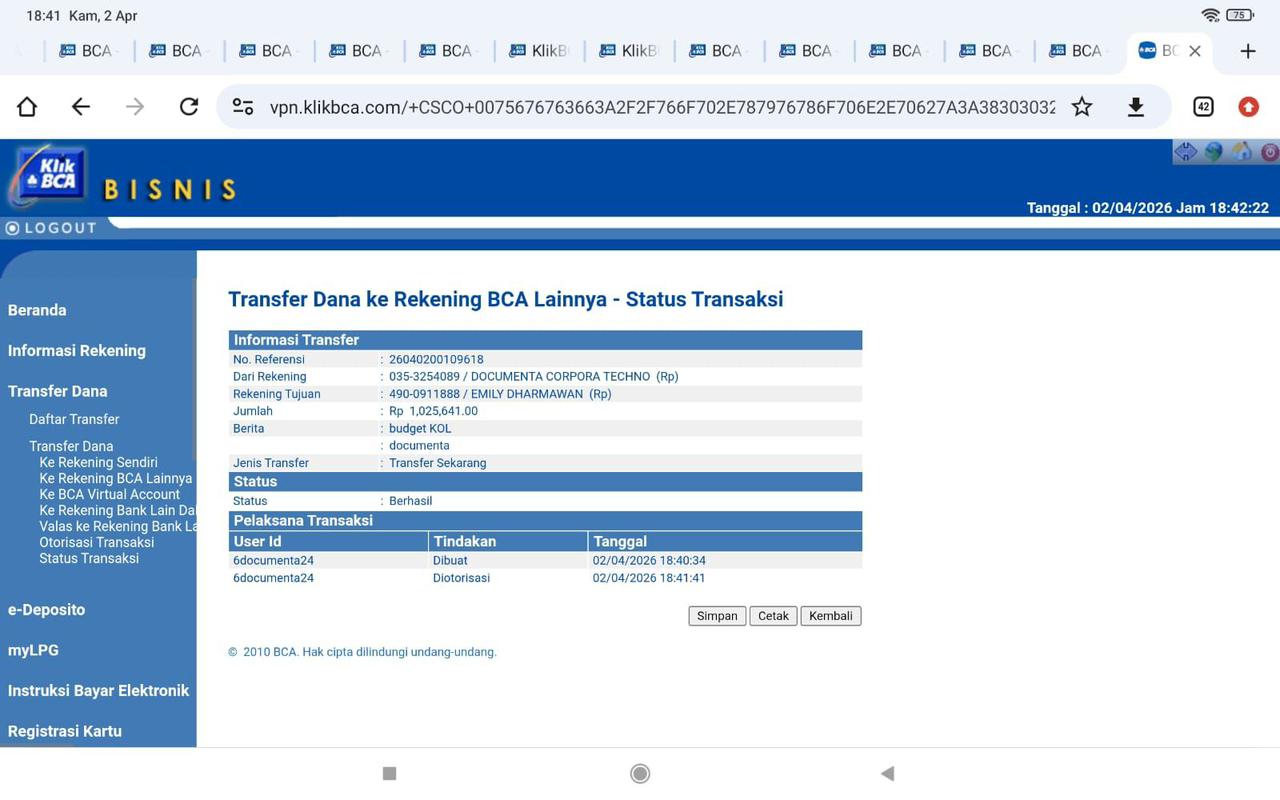This screenshot has width=1280, height=800.
Task: Click the pink VPN power logout icon
Action: (x=1269, y=152)
